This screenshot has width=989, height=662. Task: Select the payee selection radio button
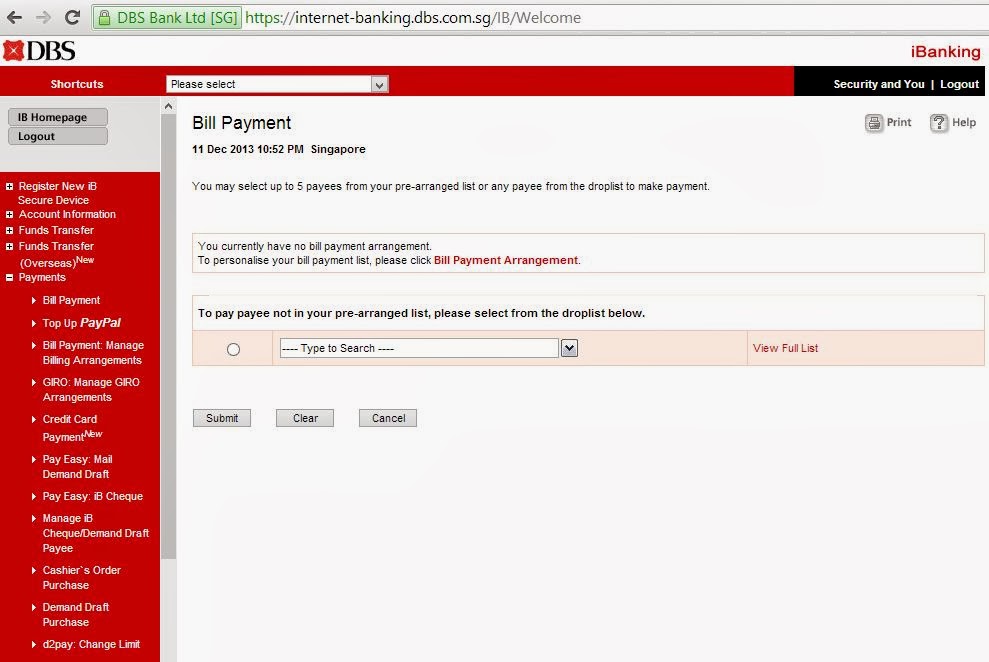click(x=233, y=349)
